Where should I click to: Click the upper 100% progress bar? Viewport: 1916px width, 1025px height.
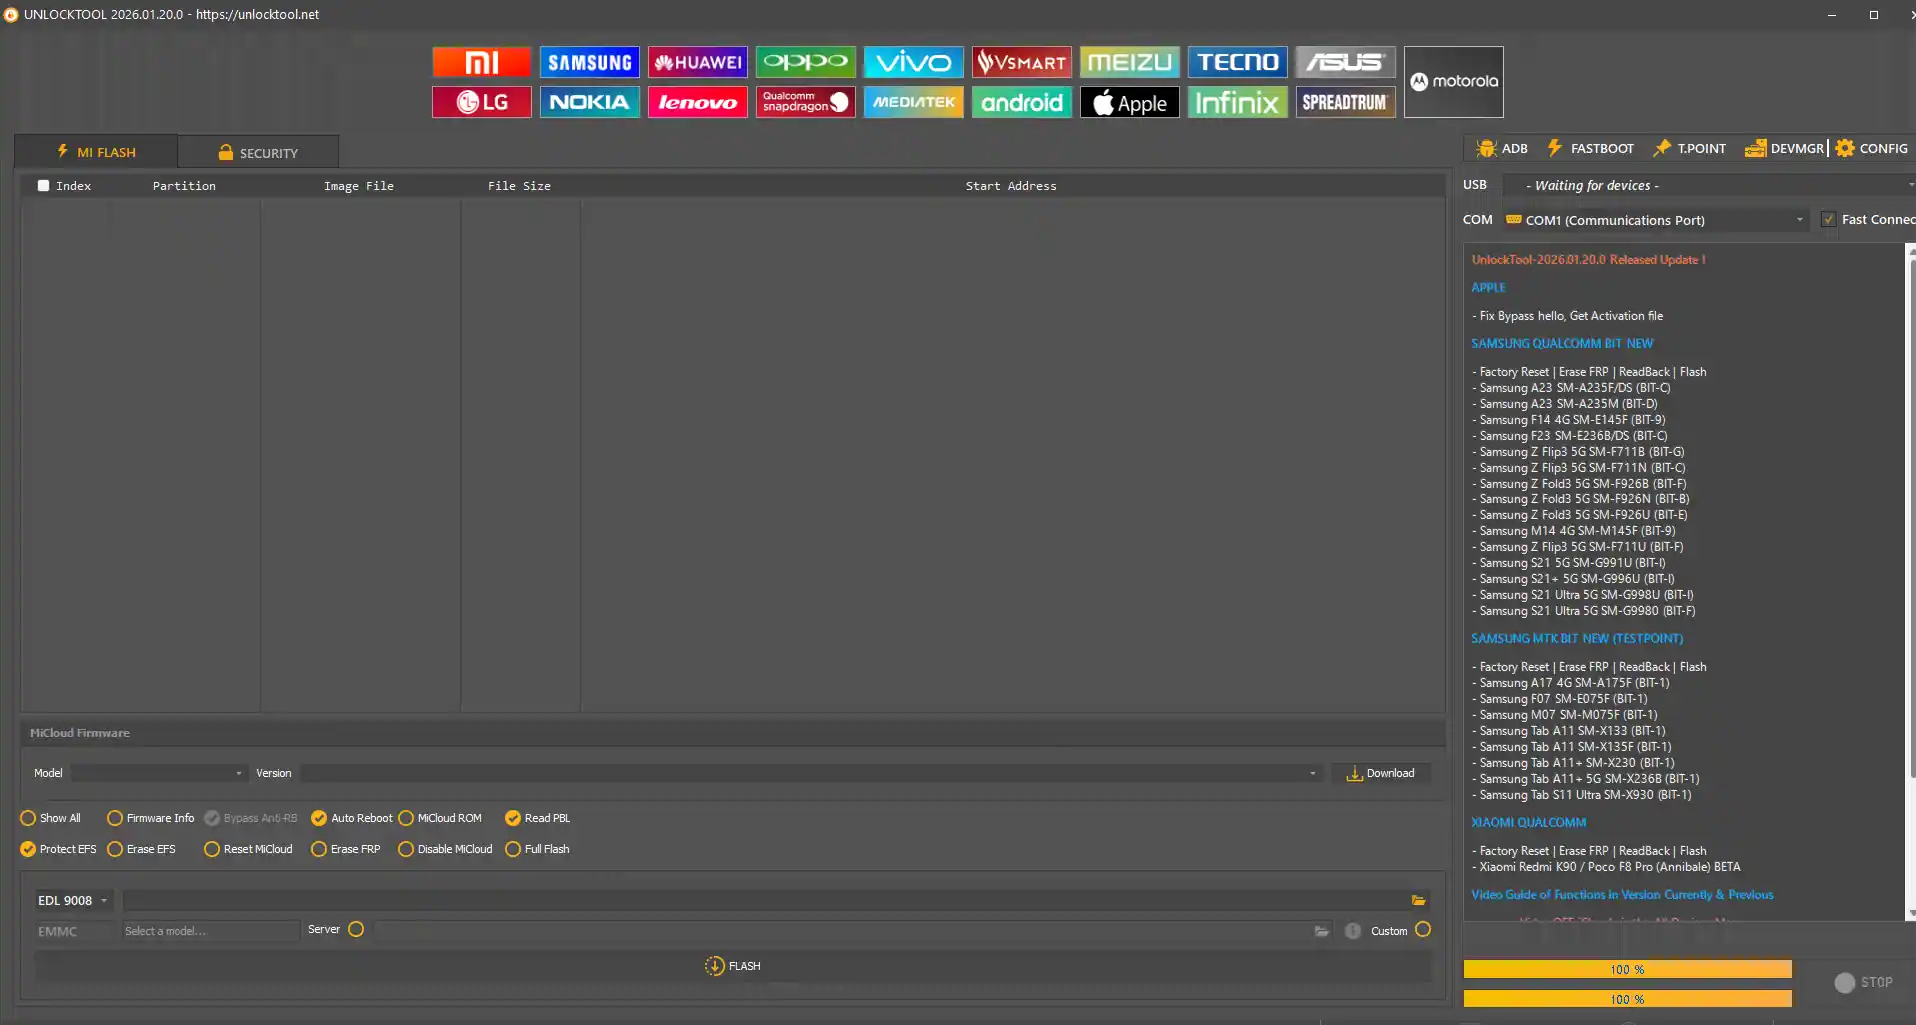click(x=1627, y=969)
